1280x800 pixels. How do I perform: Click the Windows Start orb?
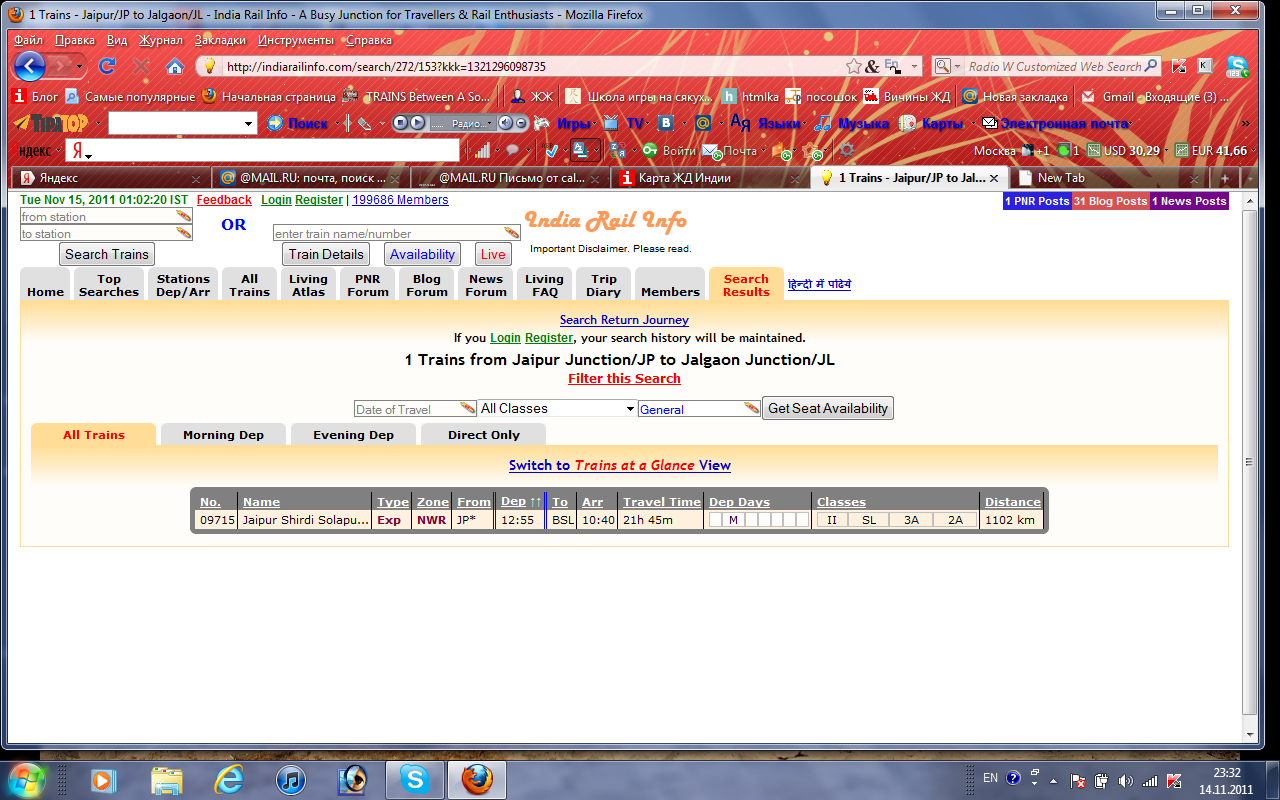27,778
